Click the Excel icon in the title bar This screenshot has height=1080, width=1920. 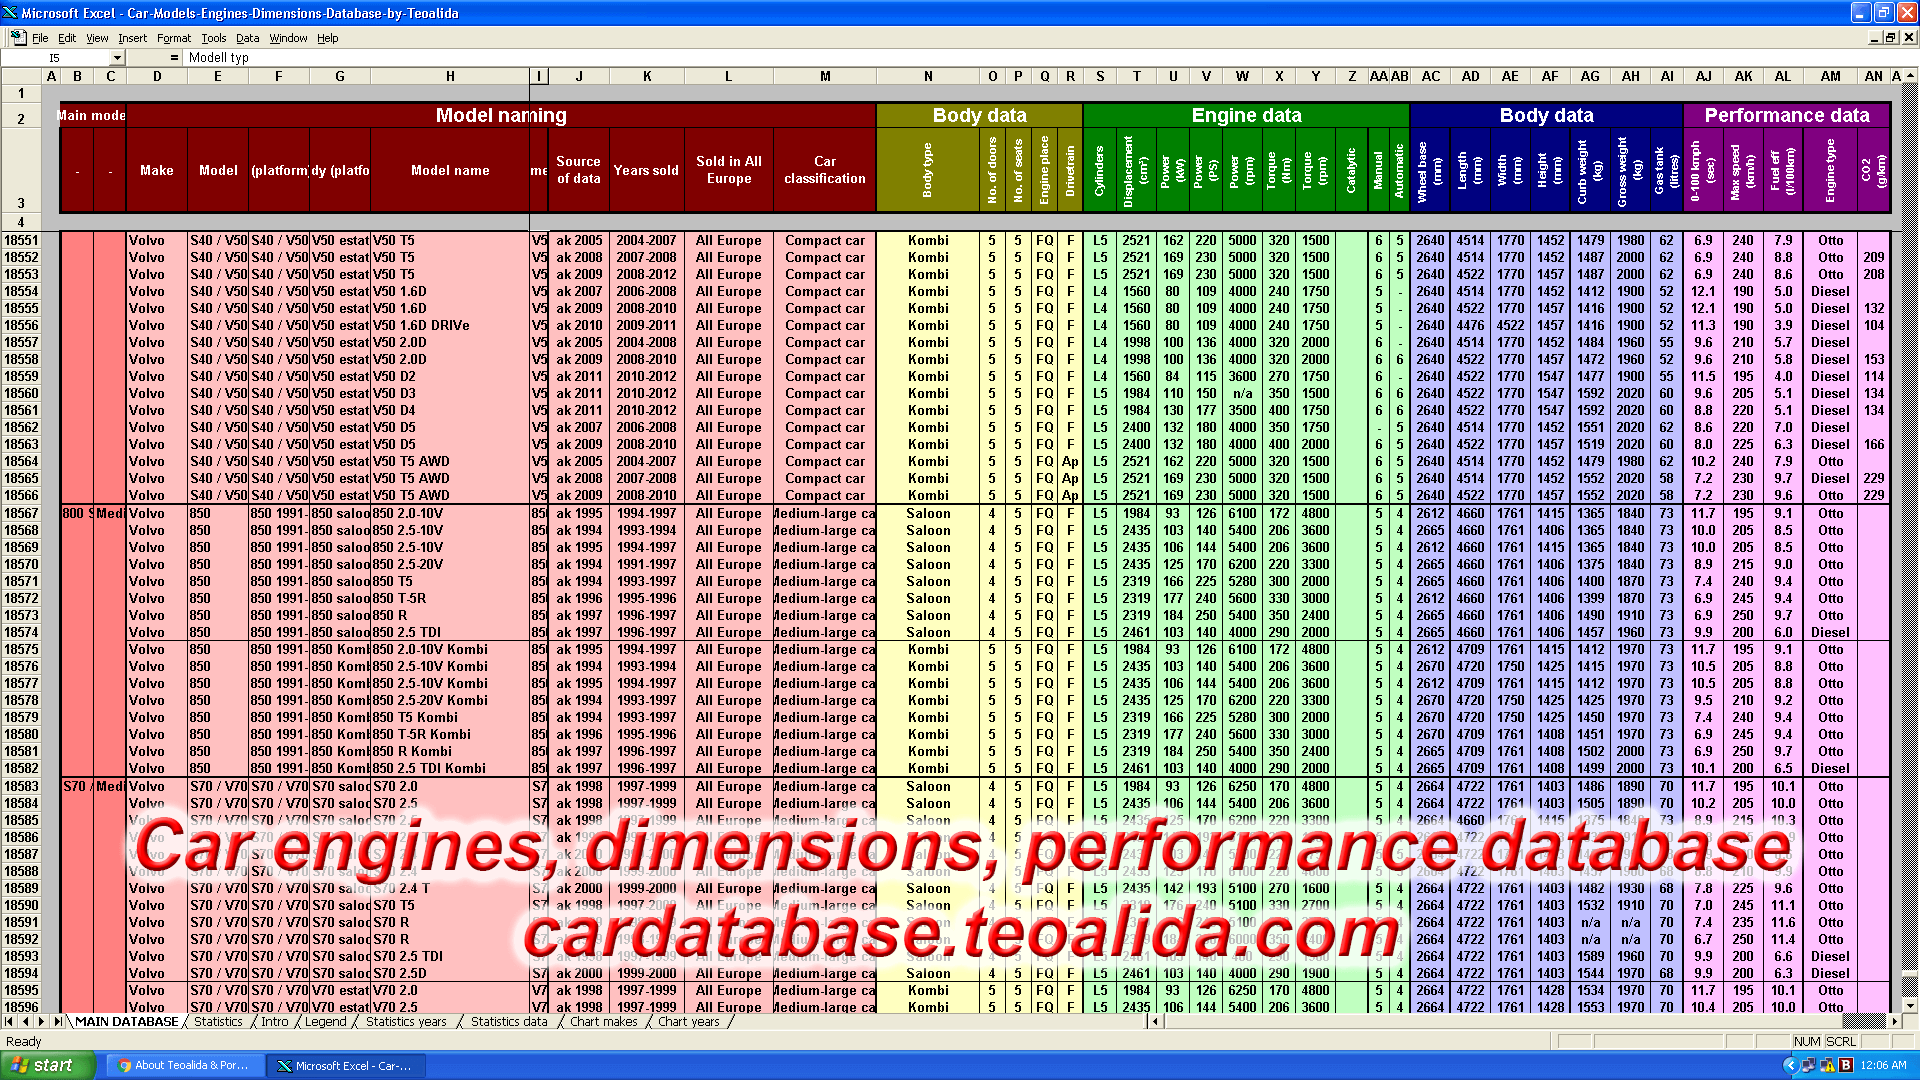[10, 13]
